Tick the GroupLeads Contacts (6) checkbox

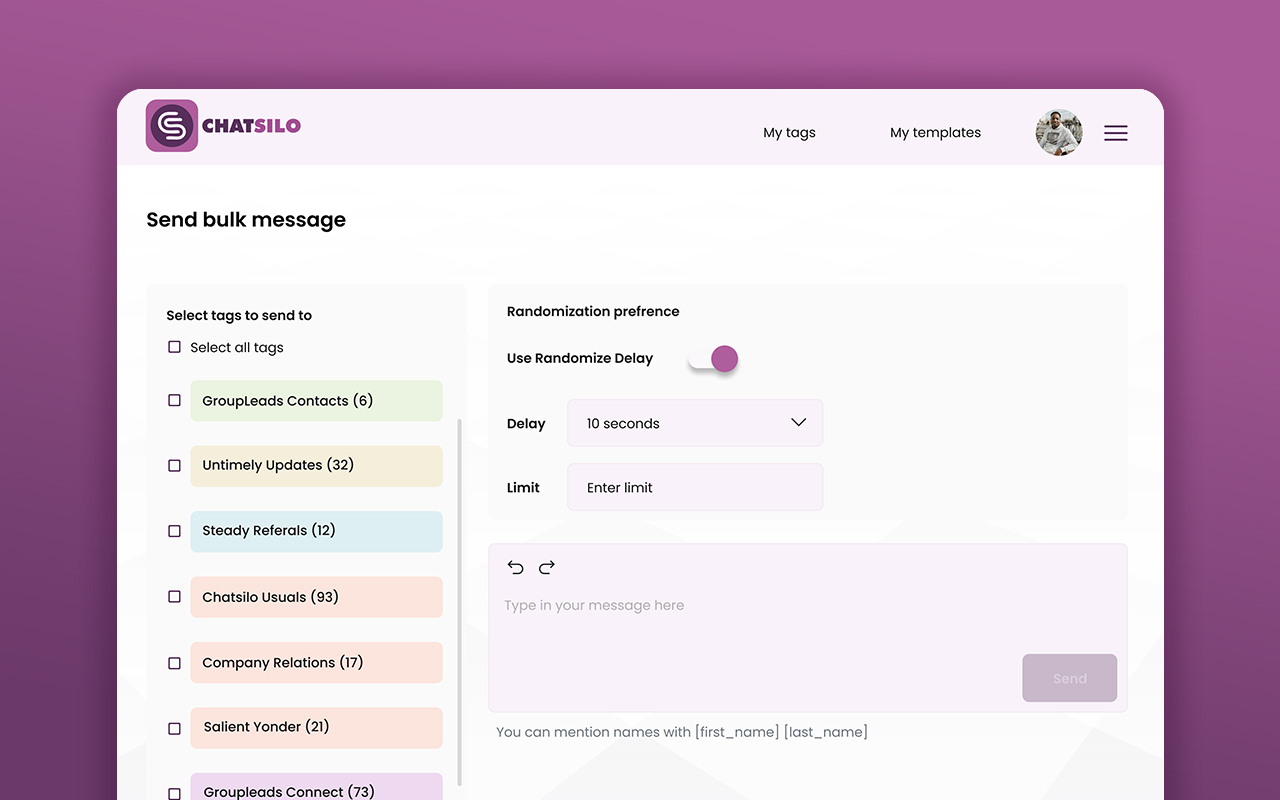point(174,400)
